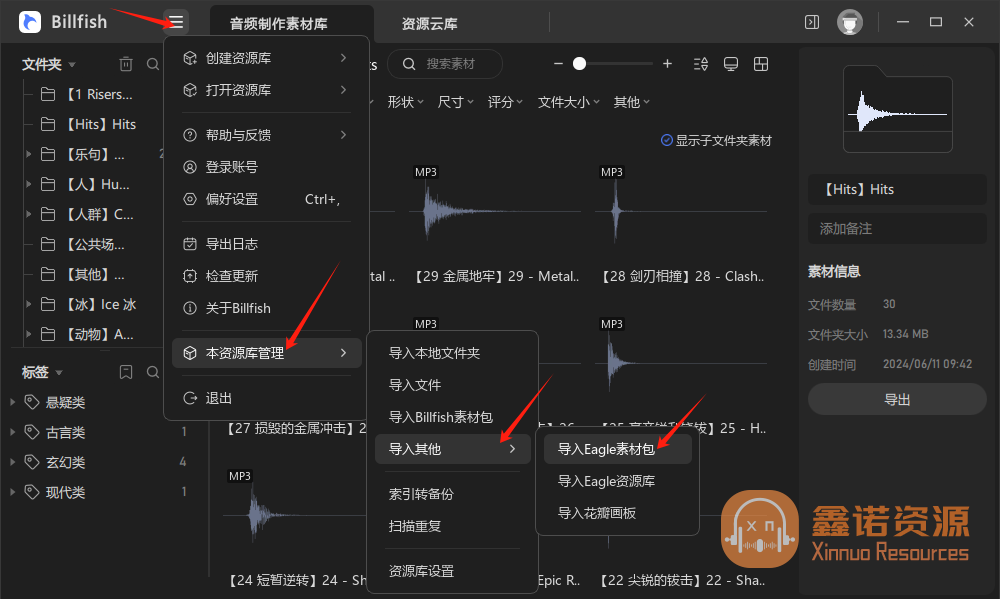The height and width of the screenshot is (599, 1000).
Task: Select thumbnail 【22 尖锐的拔击】22 - Sha
Action: pos(682,580)
